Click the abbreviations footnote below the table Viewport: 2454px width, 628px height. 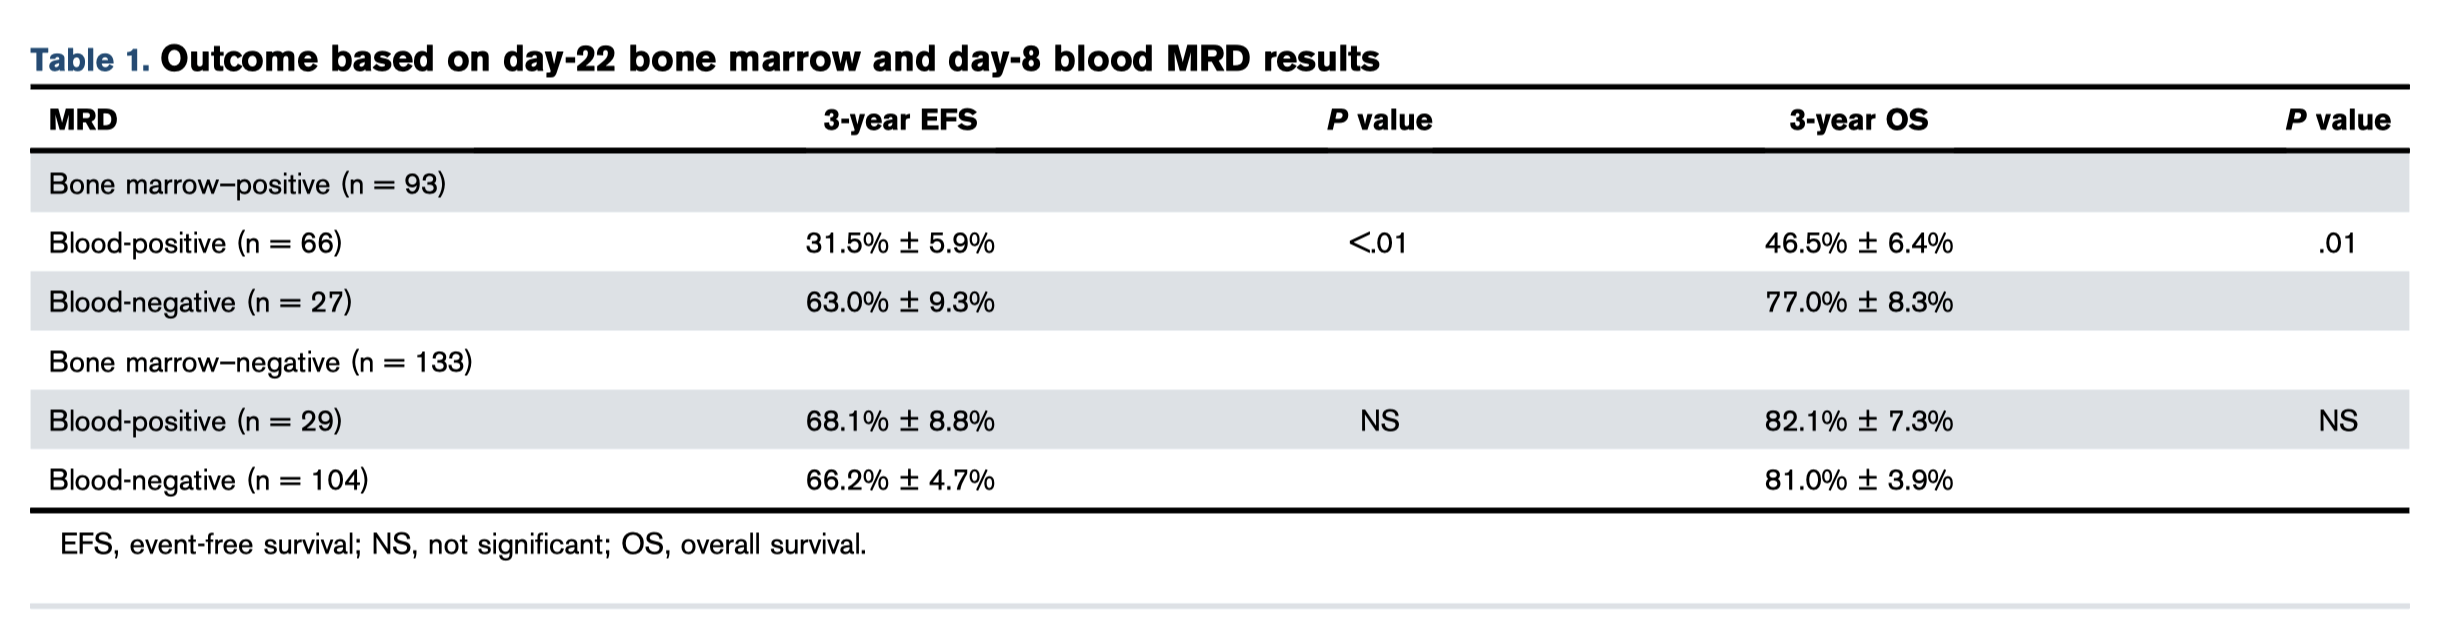(463, 545)
